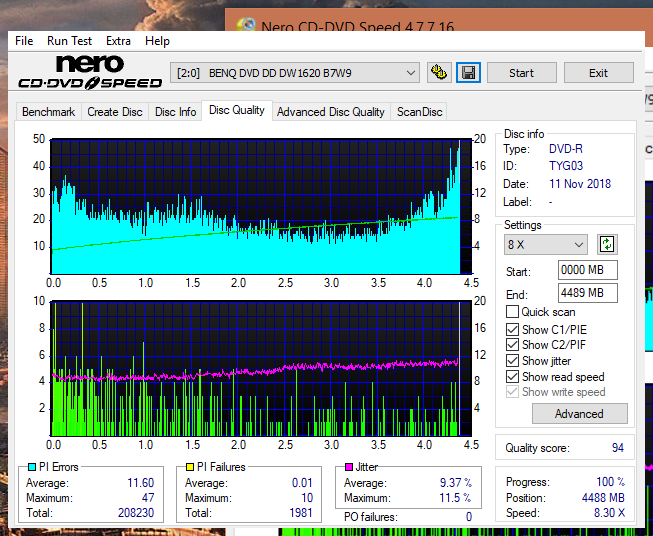Click Jitter maximum 11.5 %
Screen dimensions: 653x536
tap(455, 498)
